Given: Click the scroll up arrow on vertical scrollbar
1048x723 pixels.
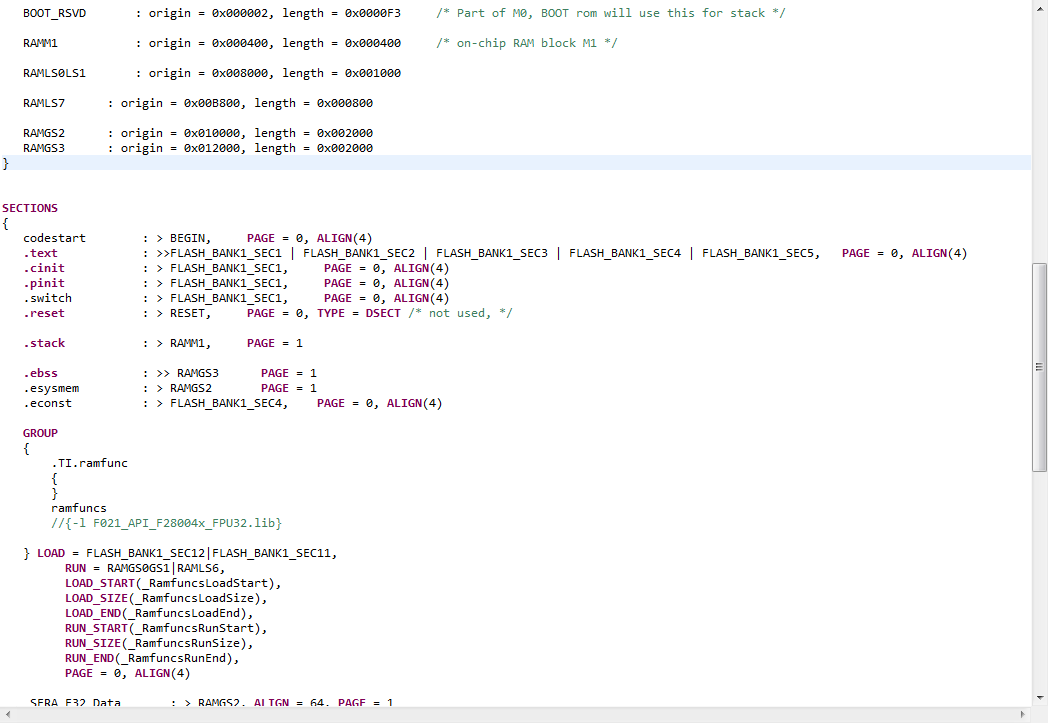Looking at the screenshot, I should (x=1040, y=8).
